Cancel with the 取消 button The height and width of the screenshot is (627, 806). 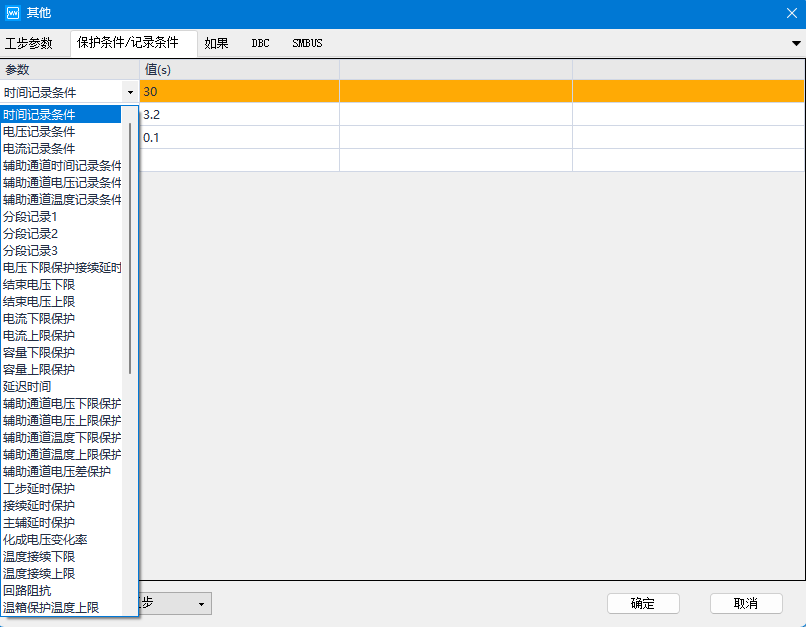click(746, 603)
